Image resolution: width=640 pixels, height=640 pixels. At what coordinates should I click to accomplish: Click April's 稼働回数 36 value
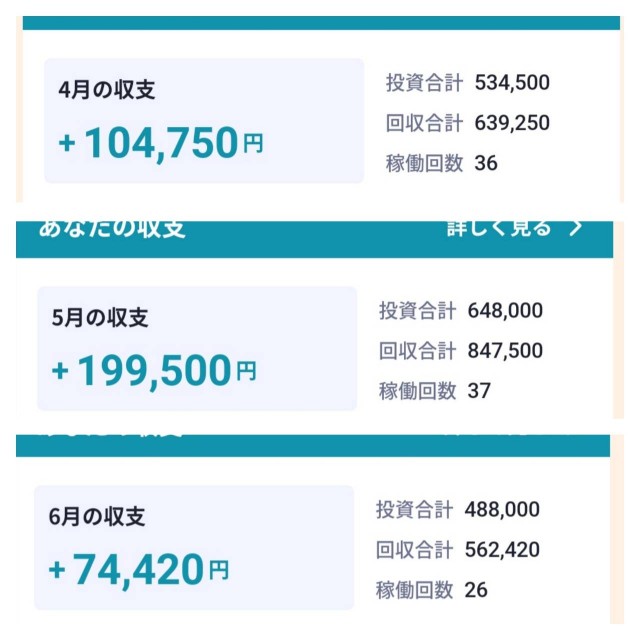click(x=486, y=163)
